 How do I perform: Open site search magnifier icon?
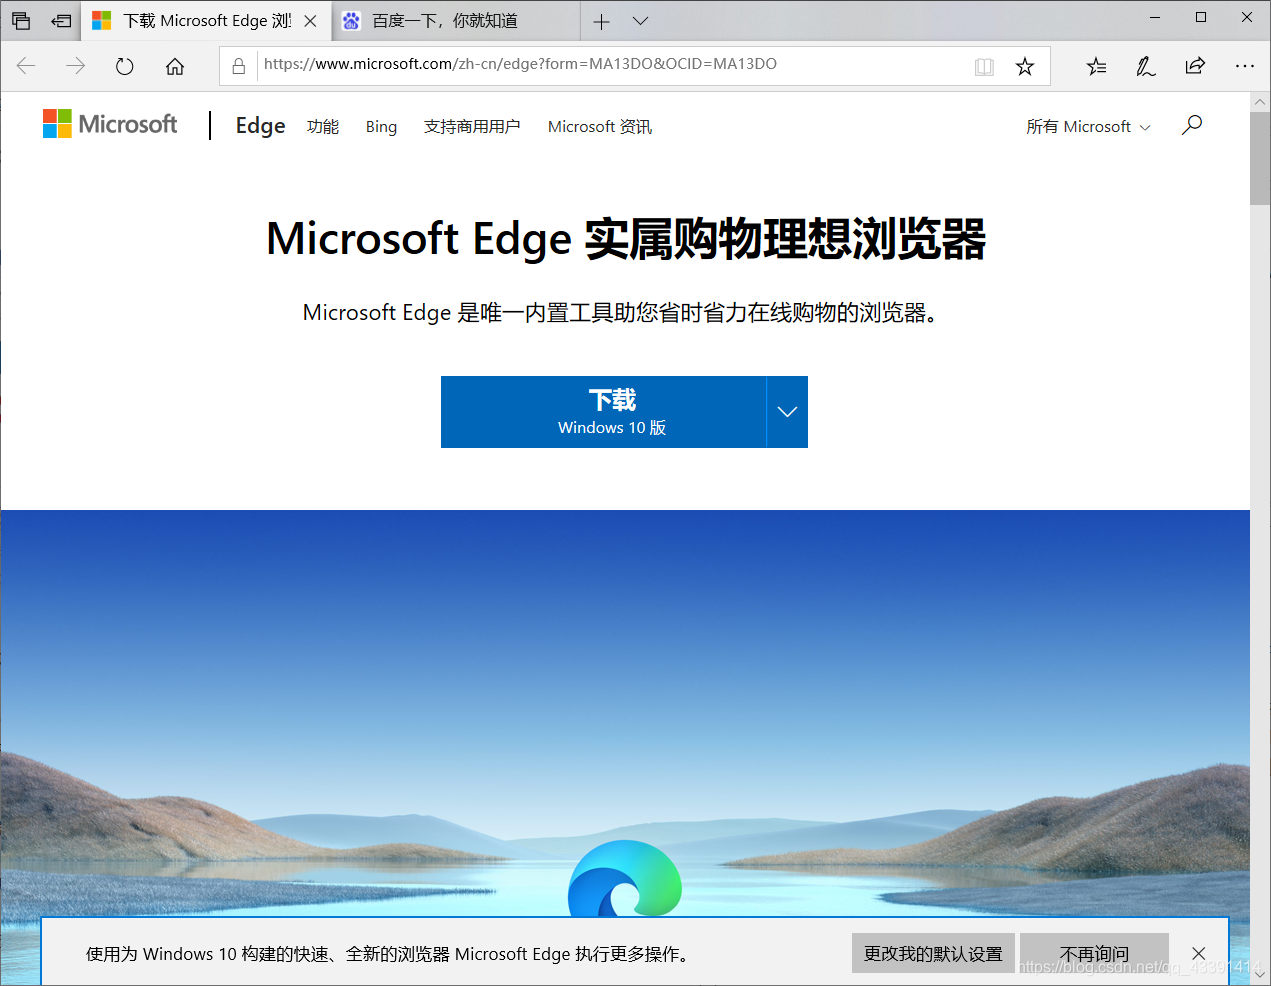coord(1191,125)
